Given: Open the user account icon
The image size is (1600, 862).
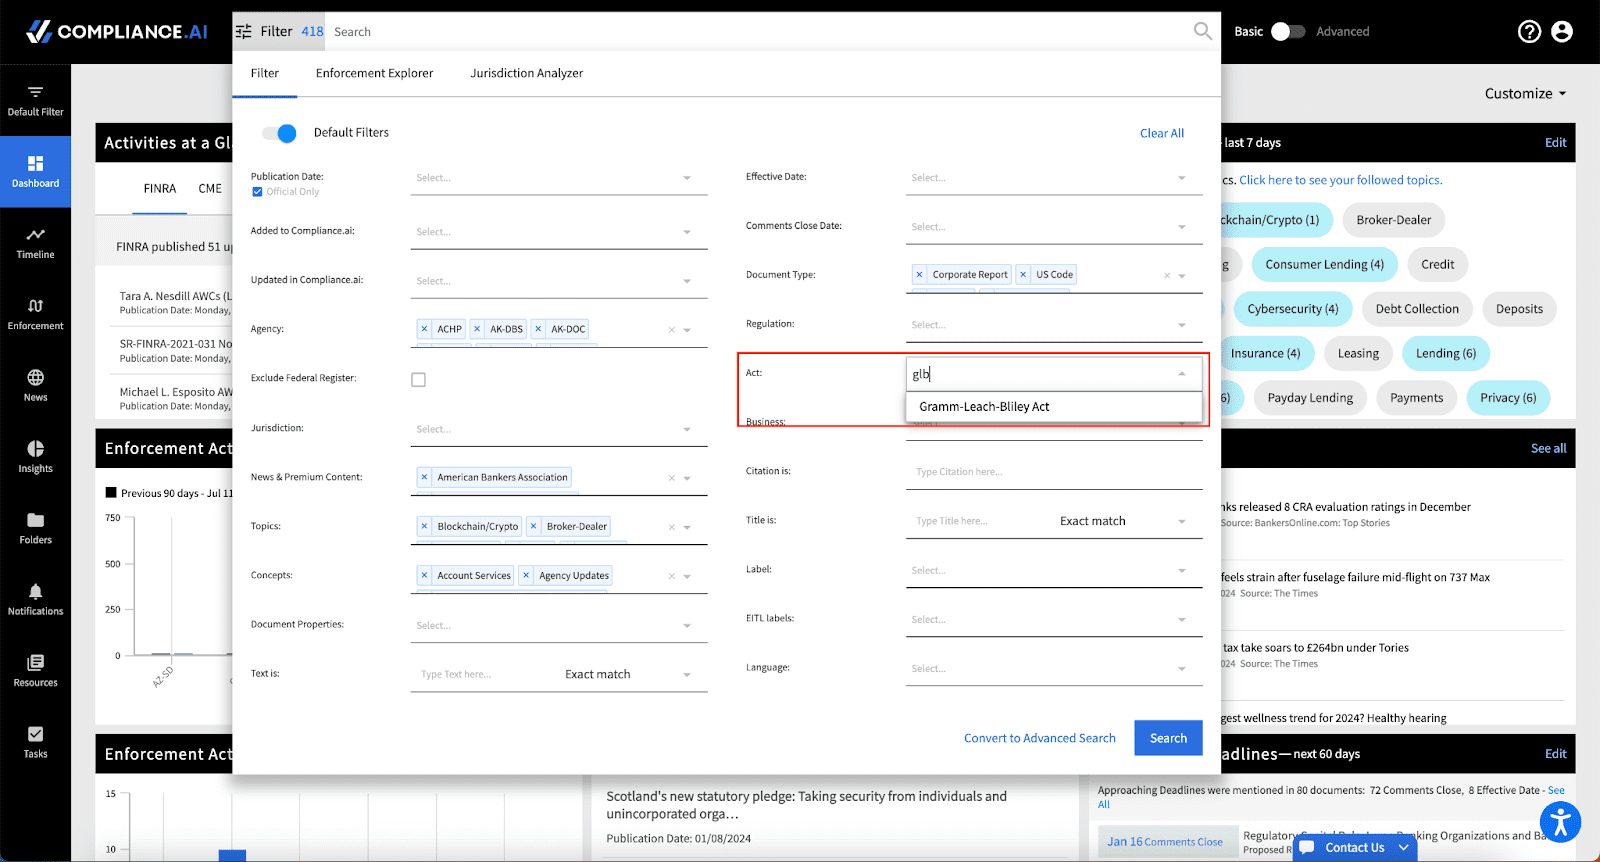Looking at the screenshot, I should click(x=1562, y=32).
